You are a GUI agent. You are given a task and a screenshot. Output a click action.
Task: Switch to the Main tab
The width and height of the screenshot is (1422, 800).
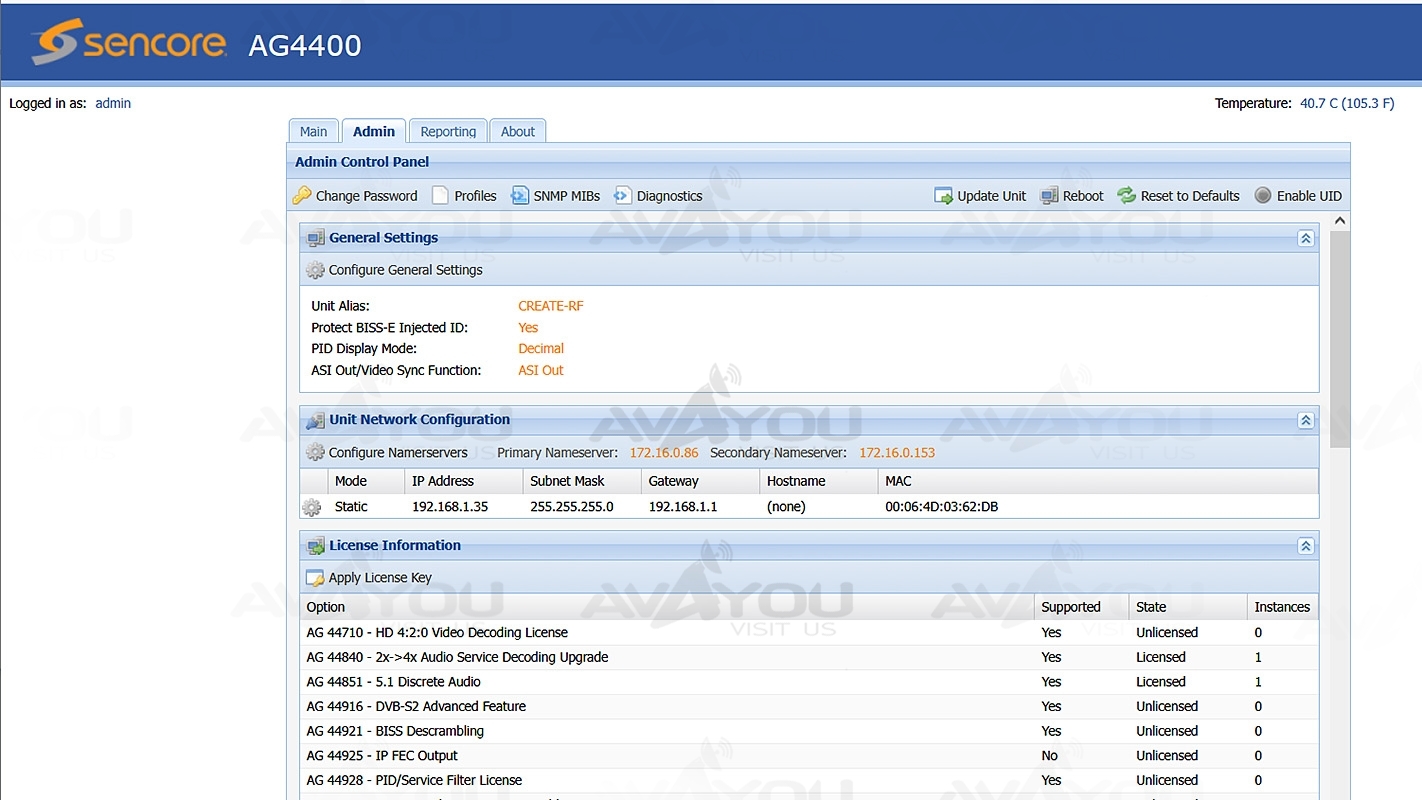[x=313, y=132]
